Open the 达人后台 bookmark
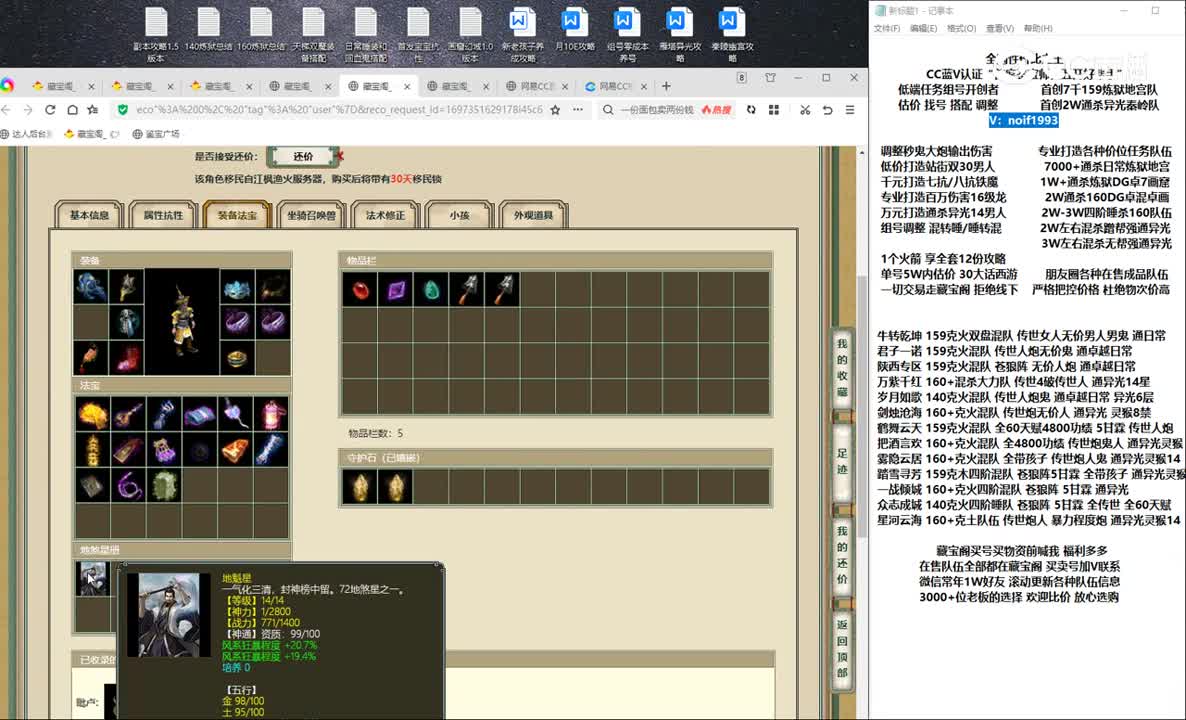The image size is (1186, 720). click(26, 134)
